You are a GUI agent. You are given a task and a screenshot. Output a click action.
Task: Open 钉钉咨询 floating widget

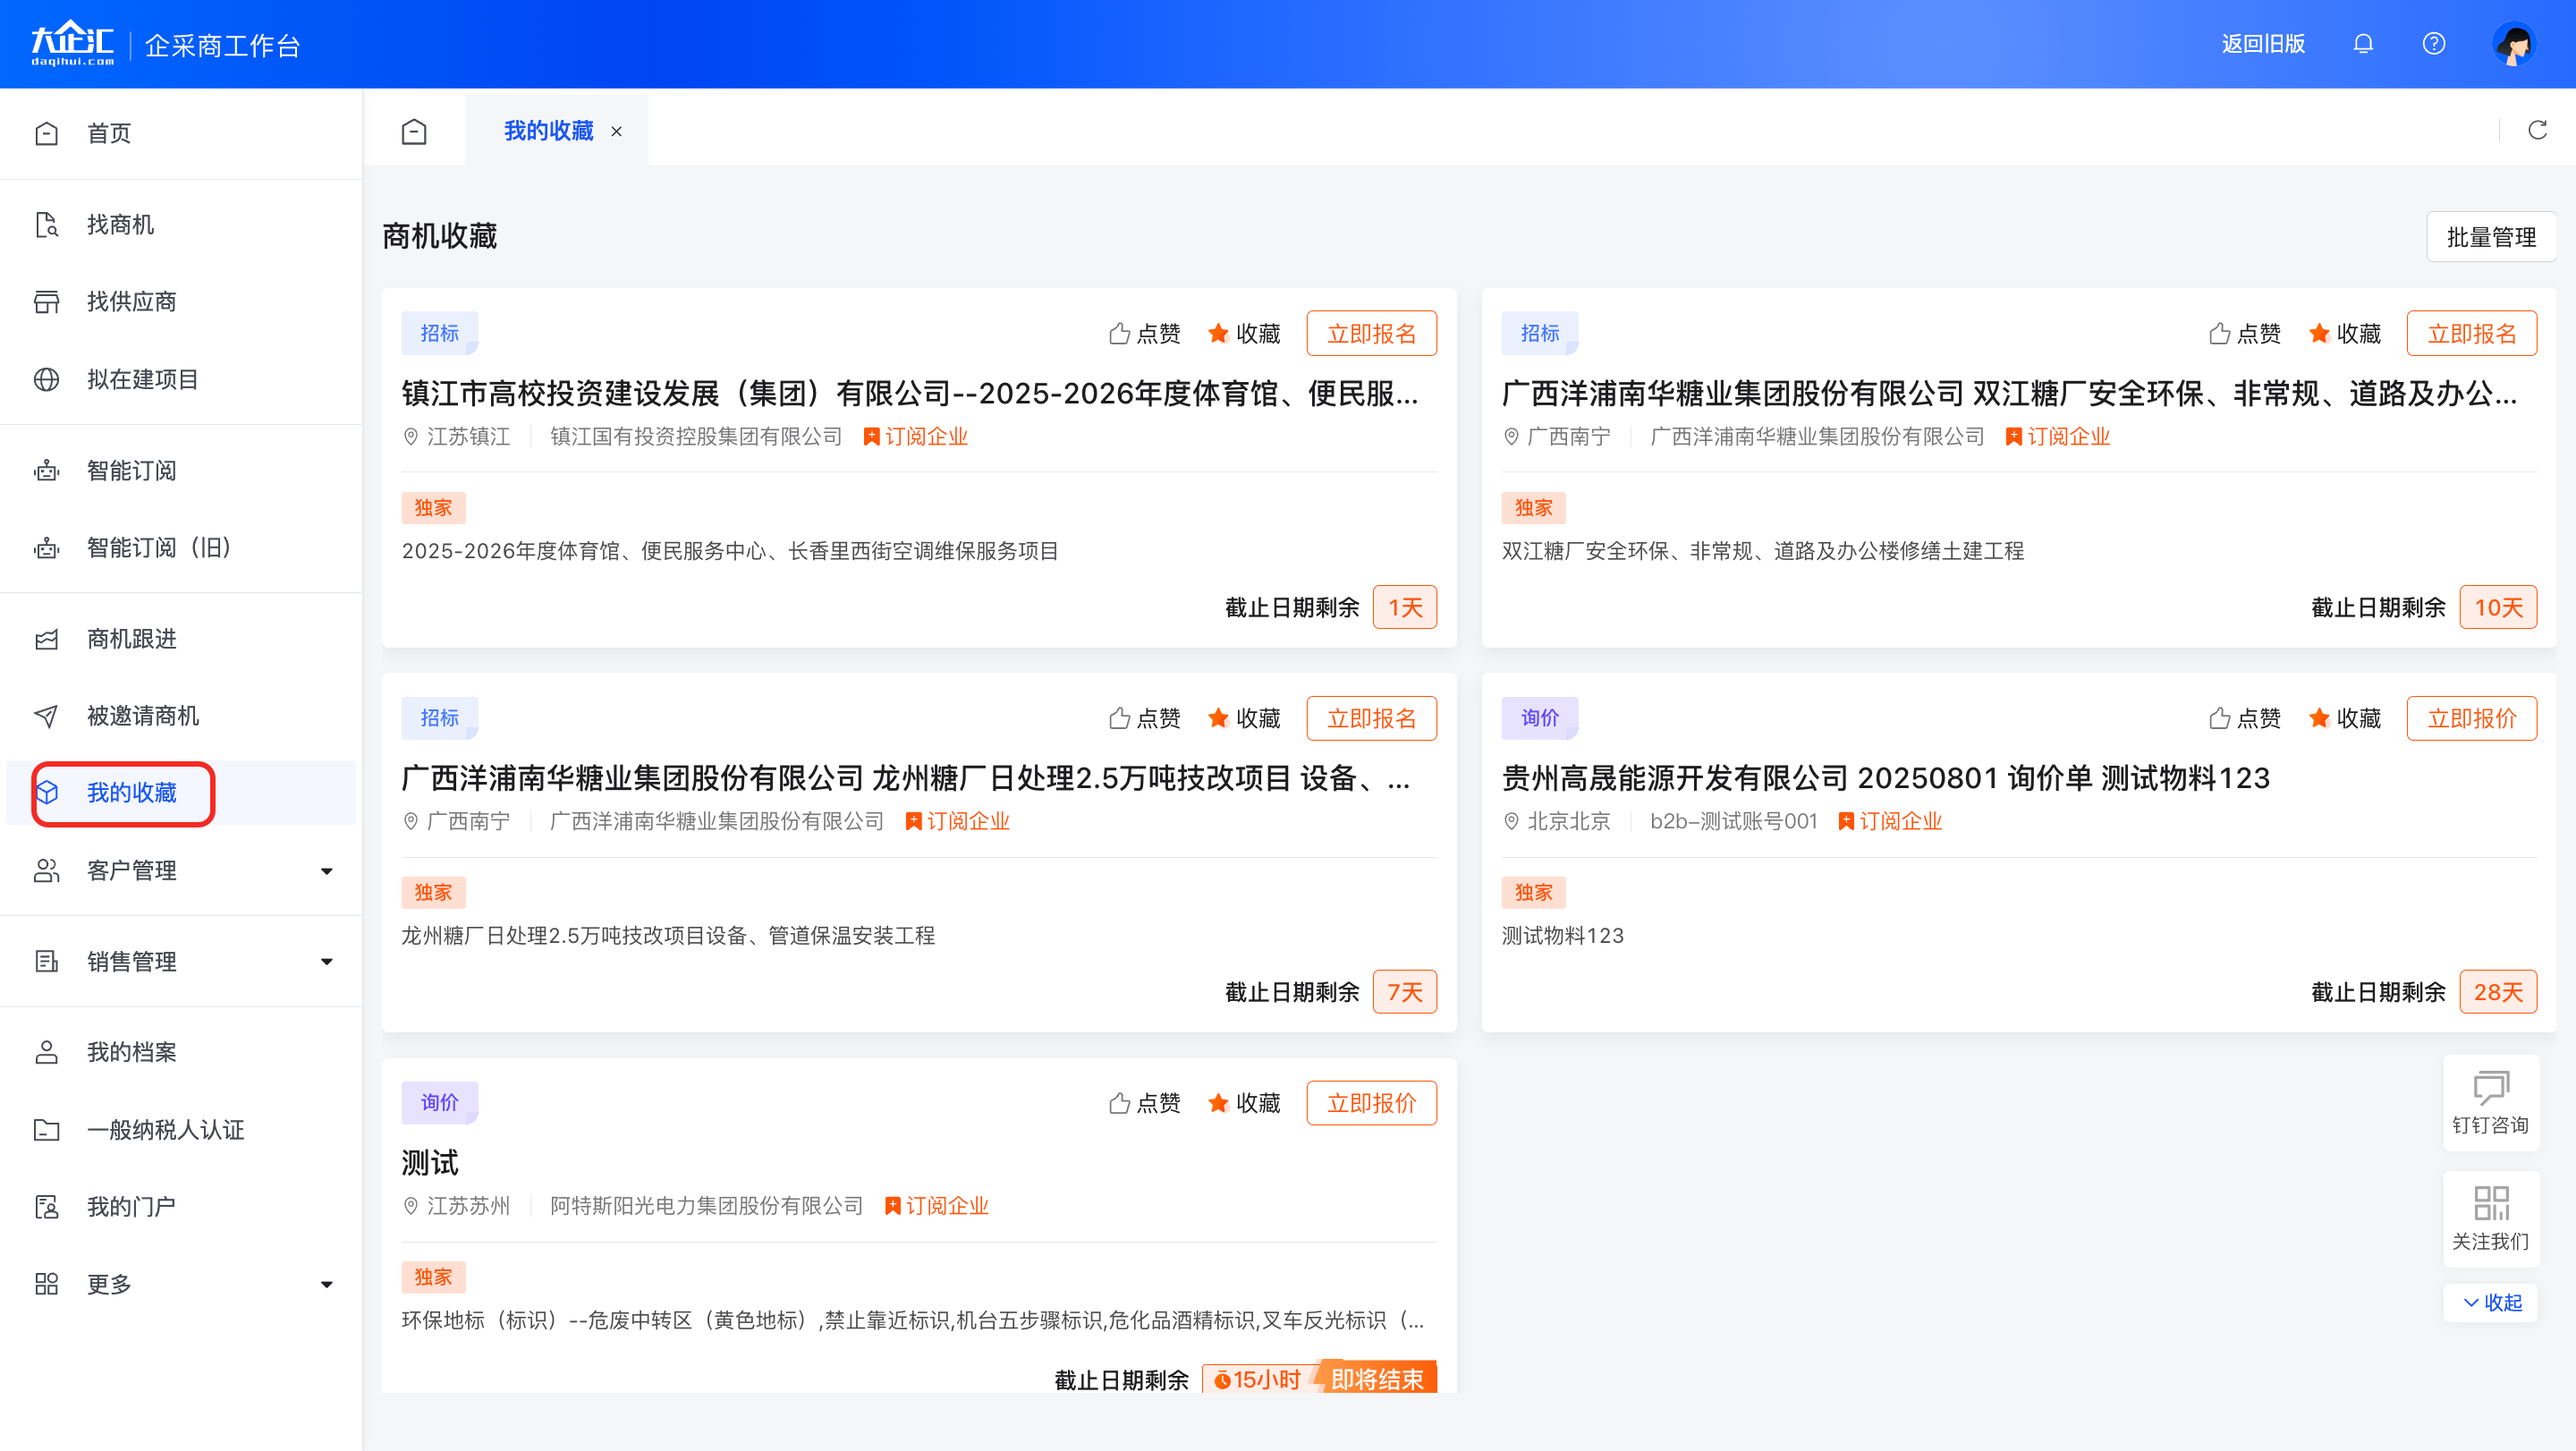coord(2490,1102)
